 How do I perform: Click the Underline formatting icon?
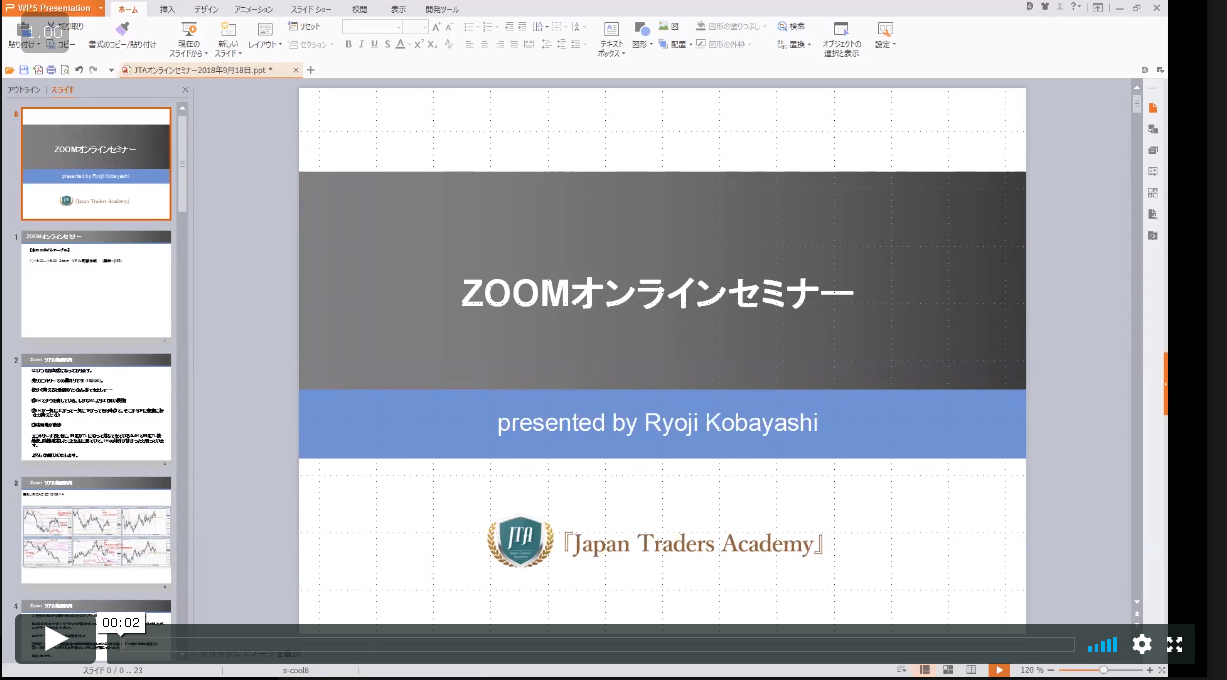(x=374, y=45)
